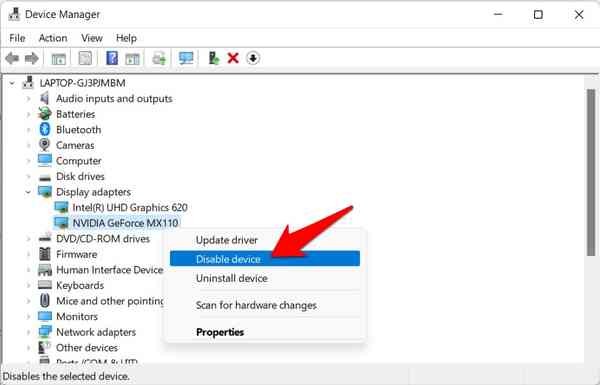Select the Computer row text
The height and width of the screenshot is (385, 600).
pyautogui.click(x=78, y=161)
